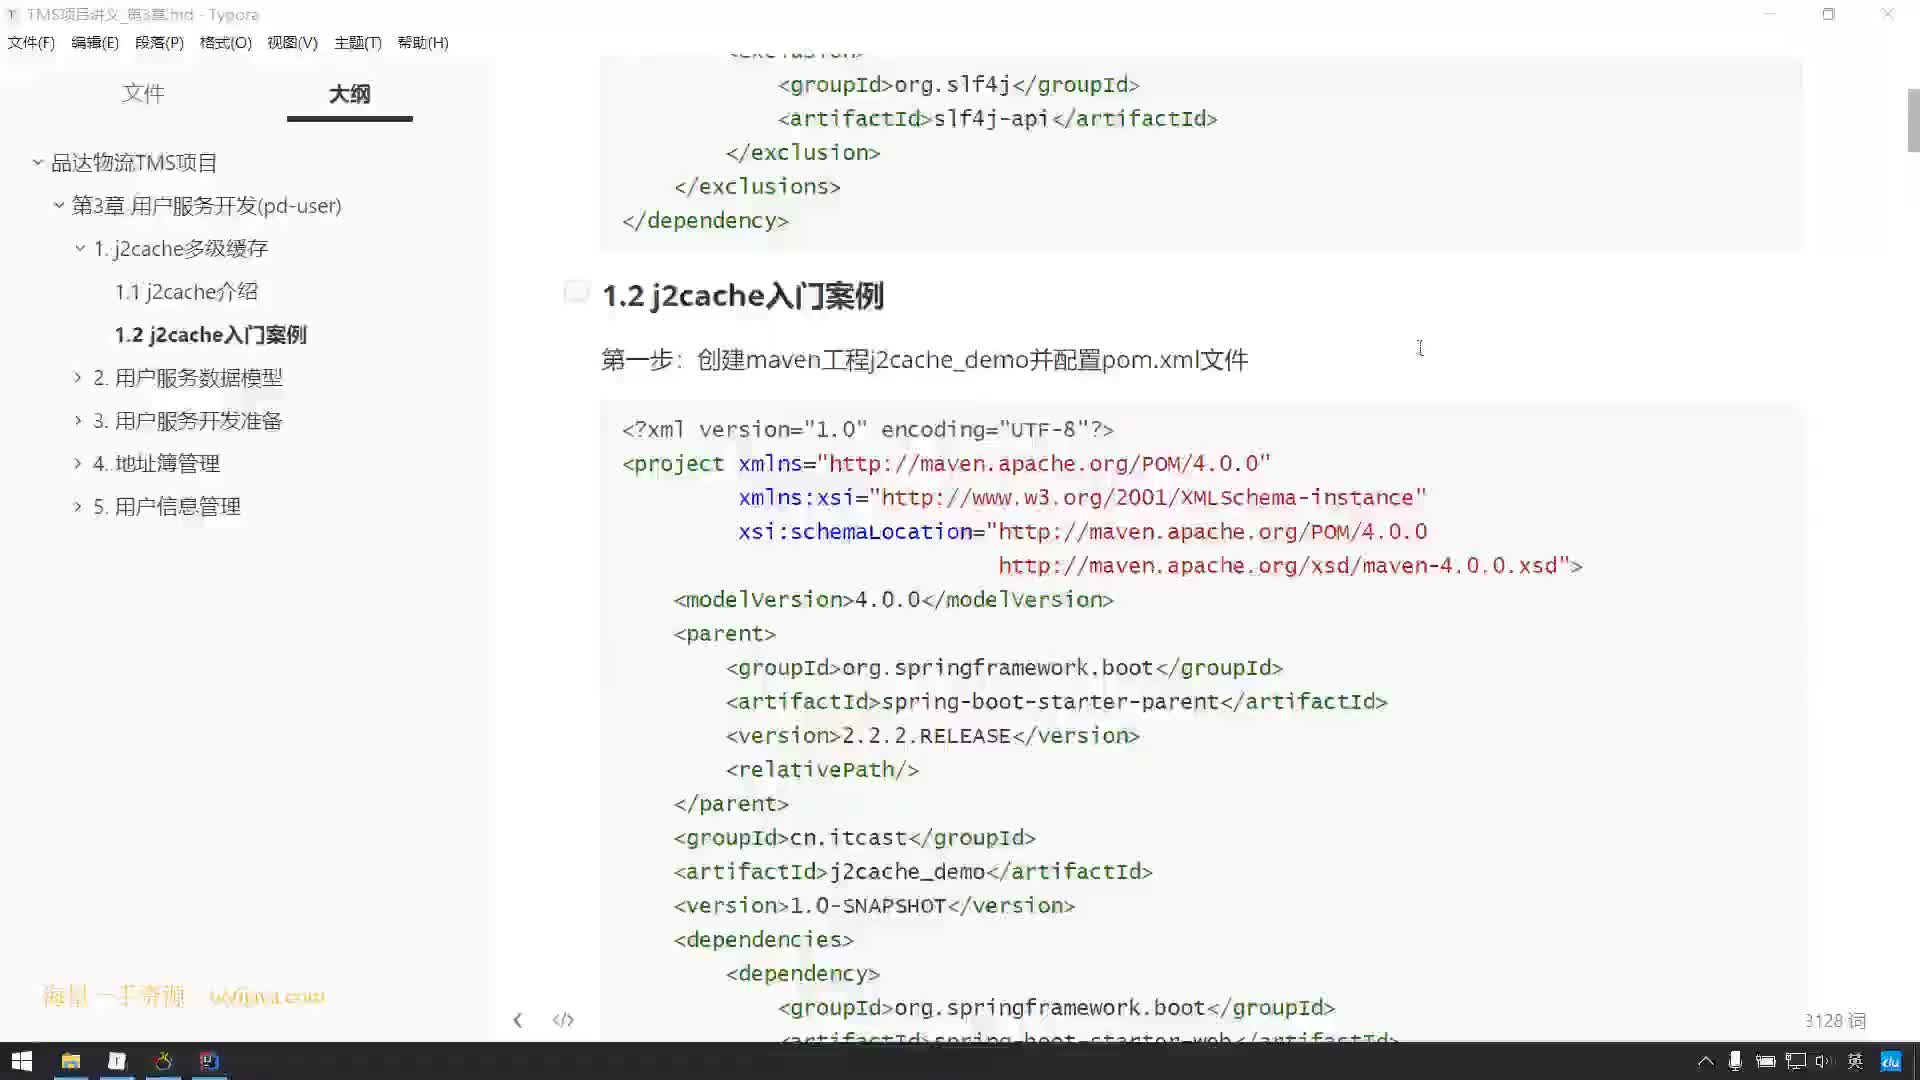Collapse 第3章 用户服务开发(pd-user) node
The width and height of the screenshot is (1920, 1080).
click(59, 205)
